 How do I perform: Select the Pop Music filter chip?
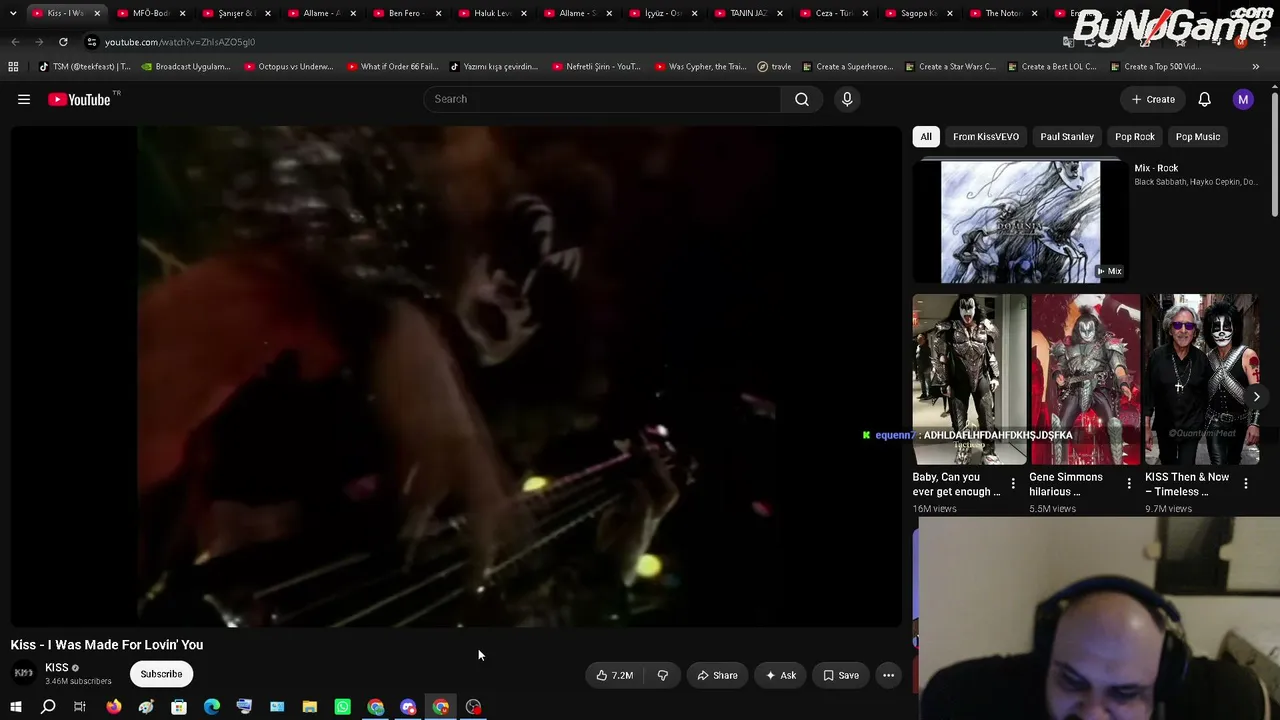click(1198, 137)
